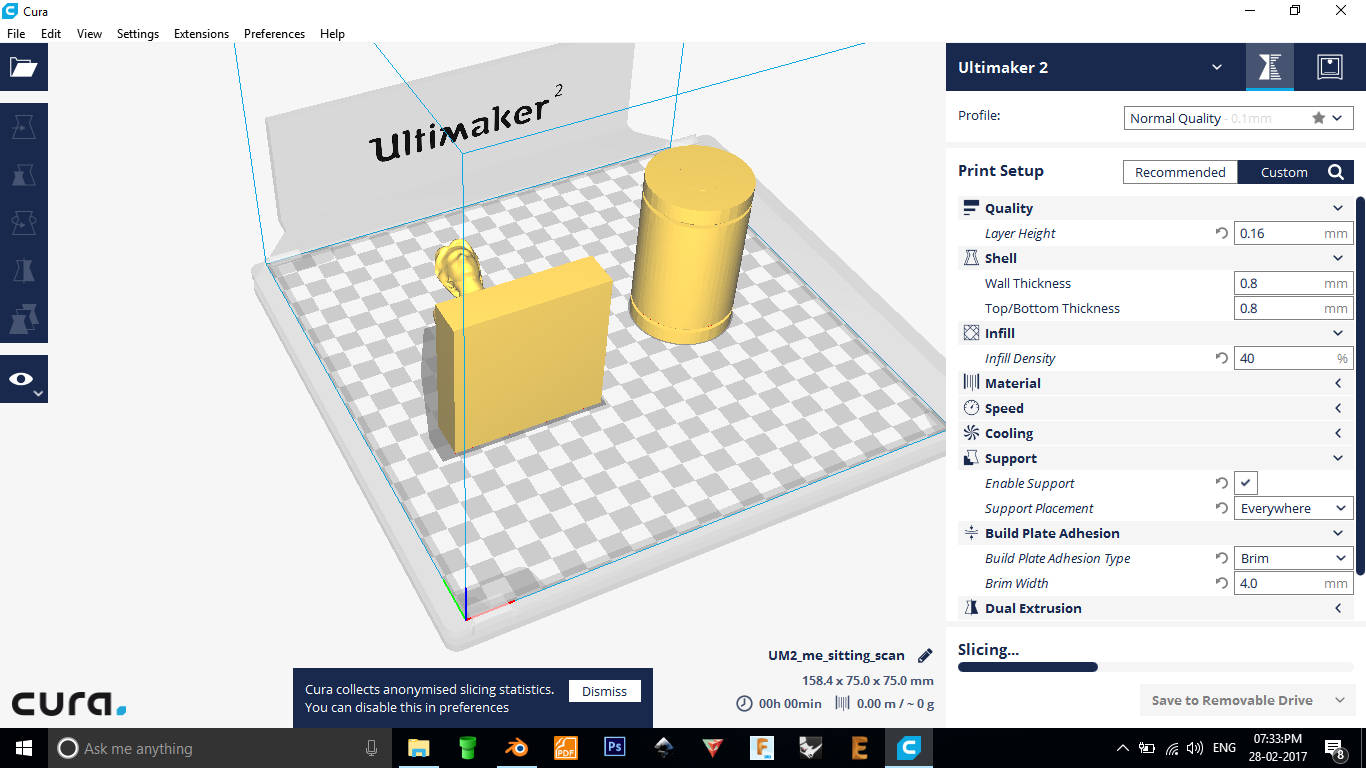
Task: Reset Infill Density to default value
Action: pos(1221,358)
